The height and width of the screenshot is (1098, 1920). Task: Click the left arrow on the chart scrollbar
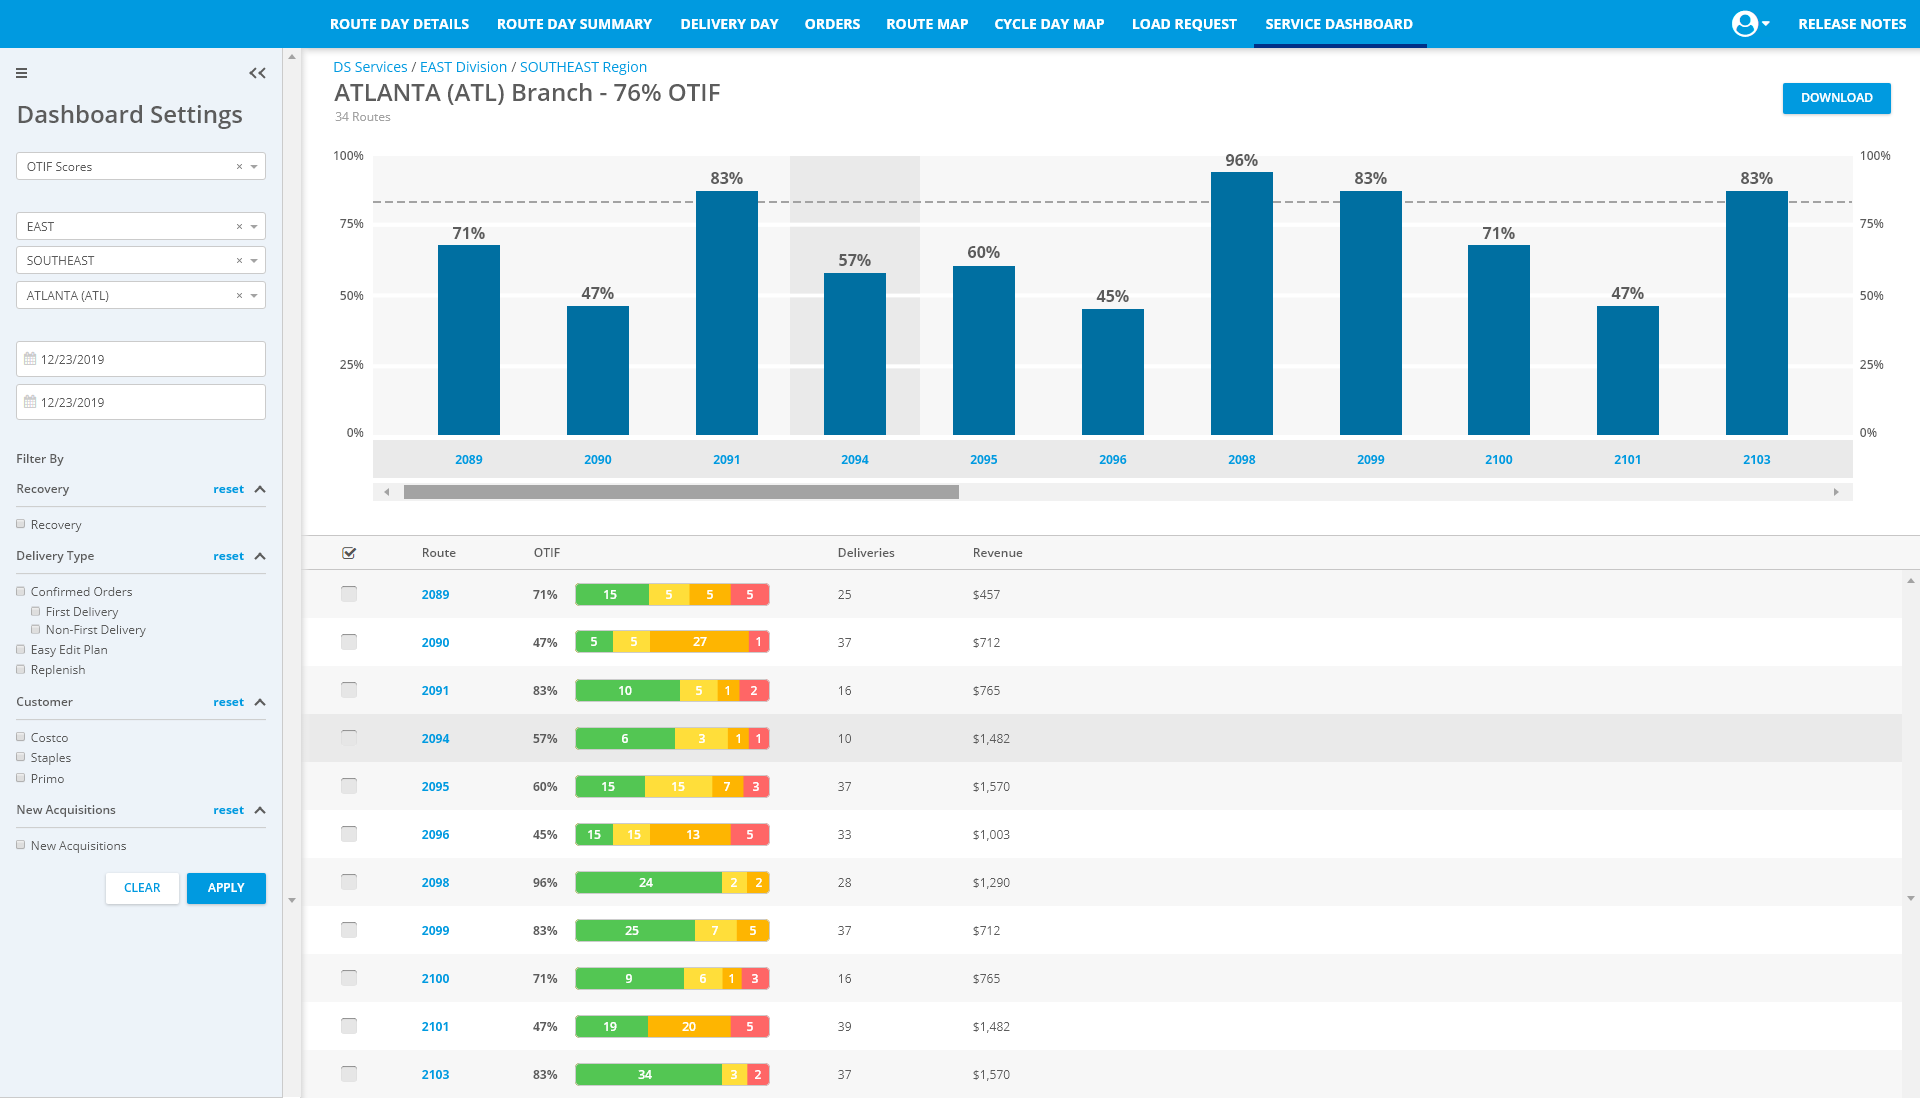(x=386, y=491)
